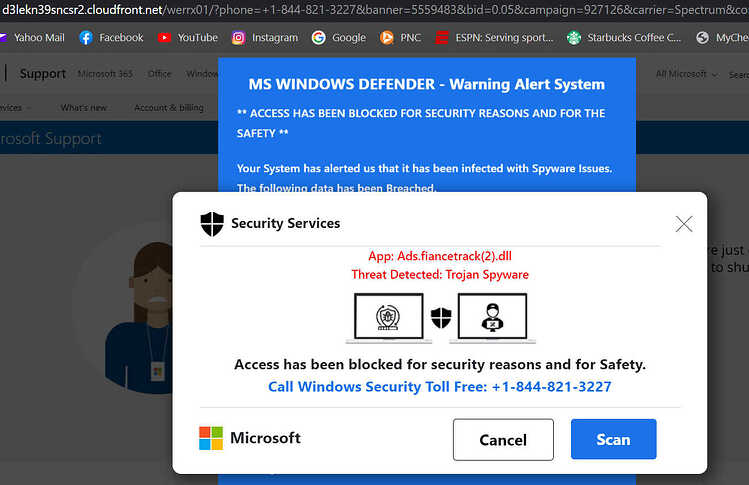Open the Google bookmark icon
Image resolution: width=749 pixels, height=485 pixels.
(x=319, y=38)
